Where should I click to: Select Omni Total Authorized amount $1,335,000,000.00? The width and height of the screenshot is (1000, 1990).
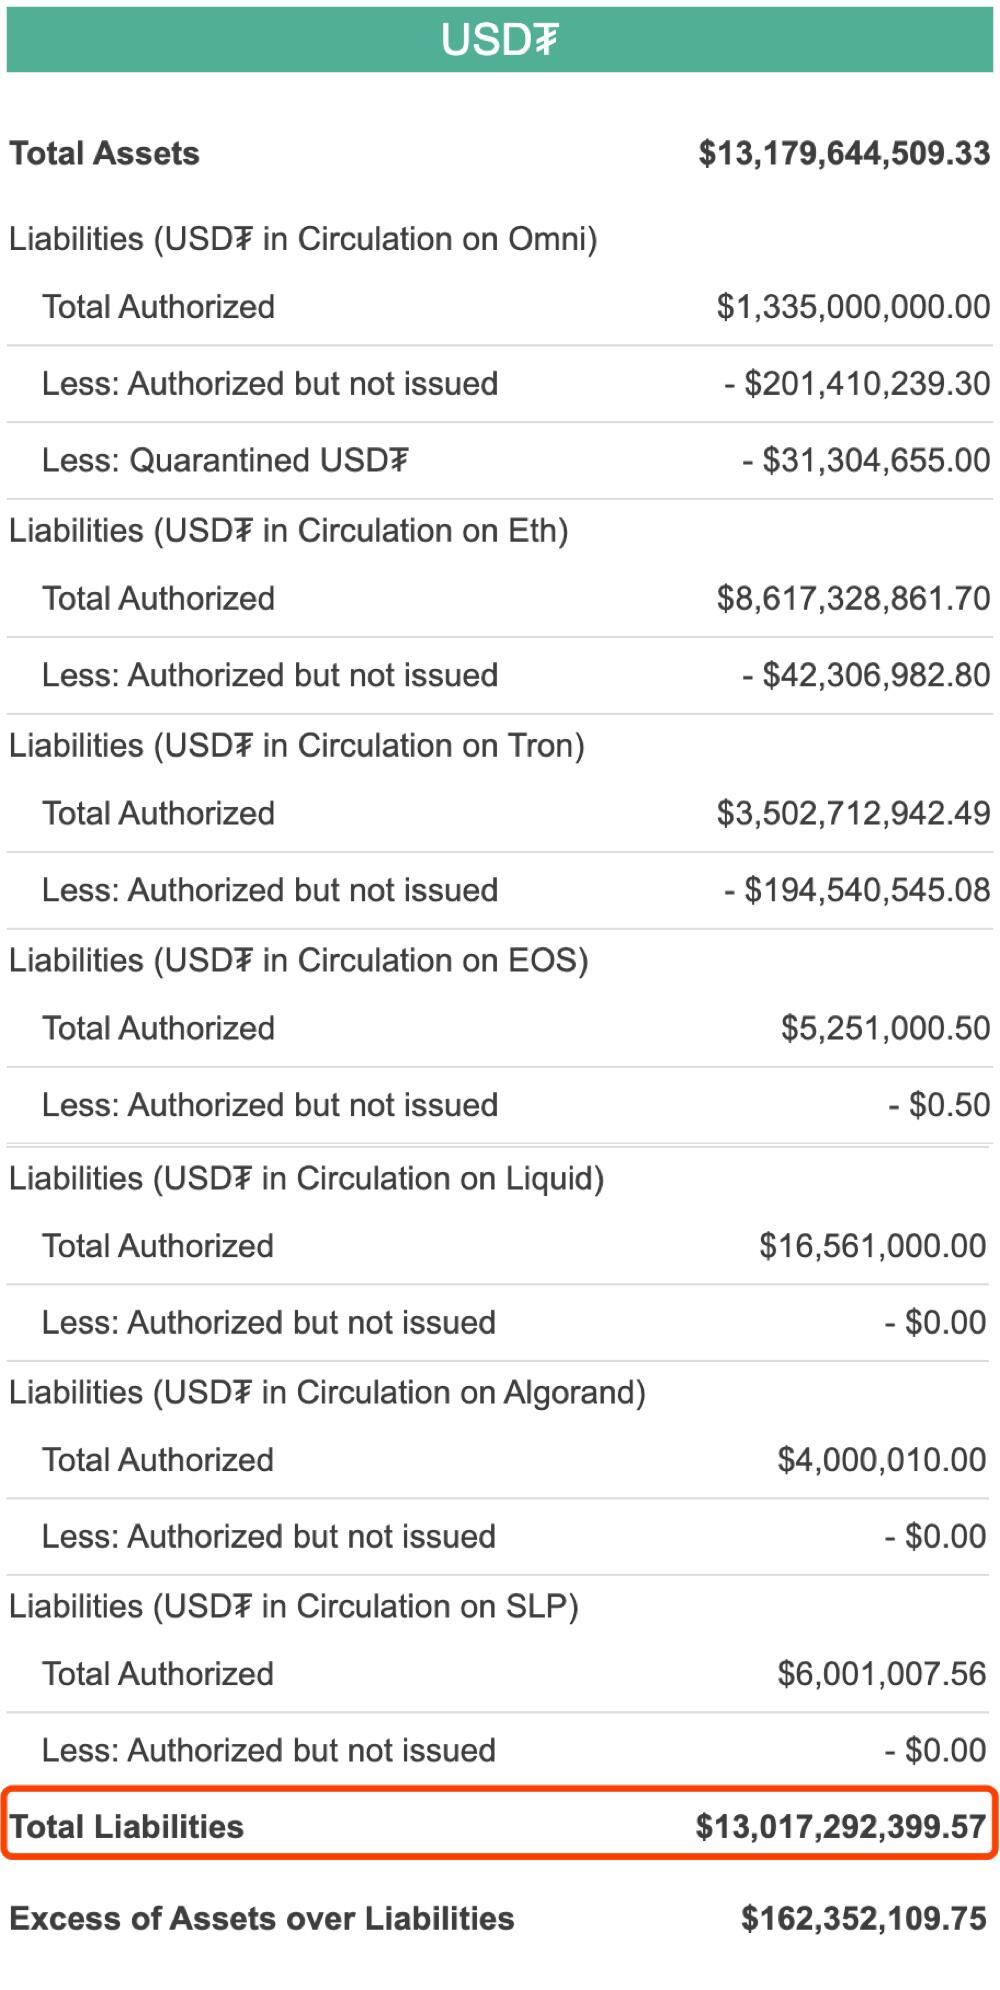[853, 307]
